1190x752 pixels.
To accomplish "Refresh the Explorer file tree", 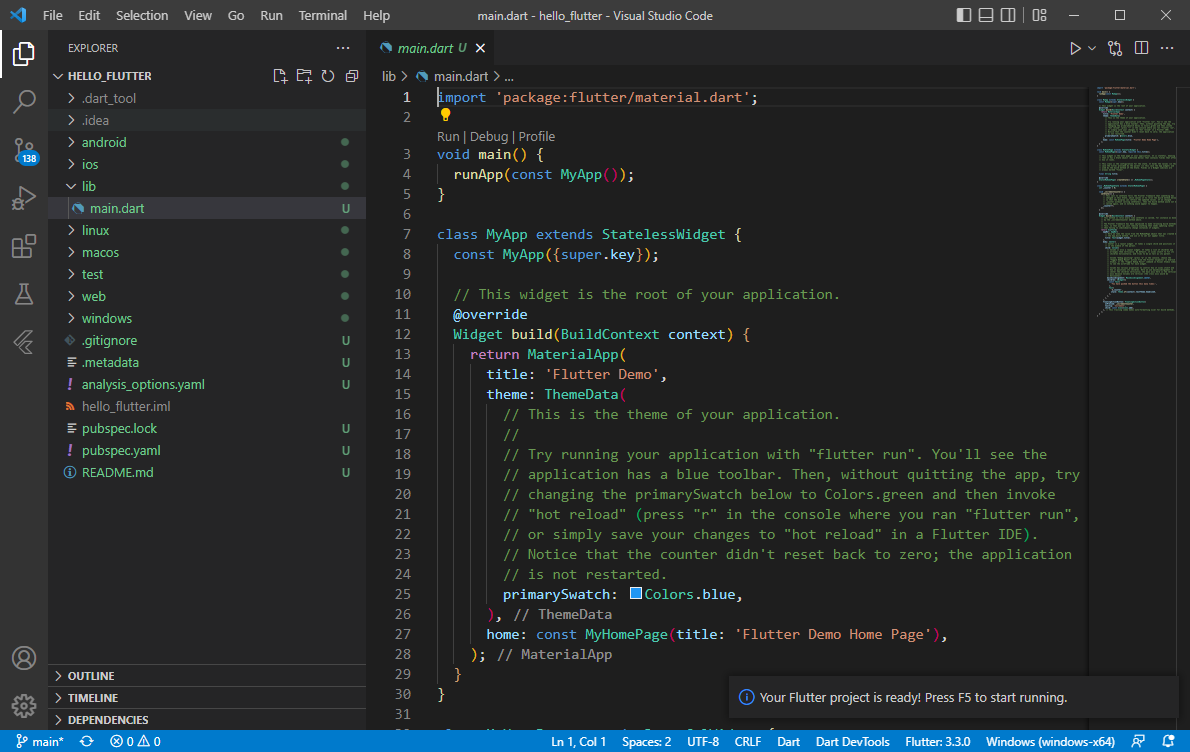I will (328, 76).
